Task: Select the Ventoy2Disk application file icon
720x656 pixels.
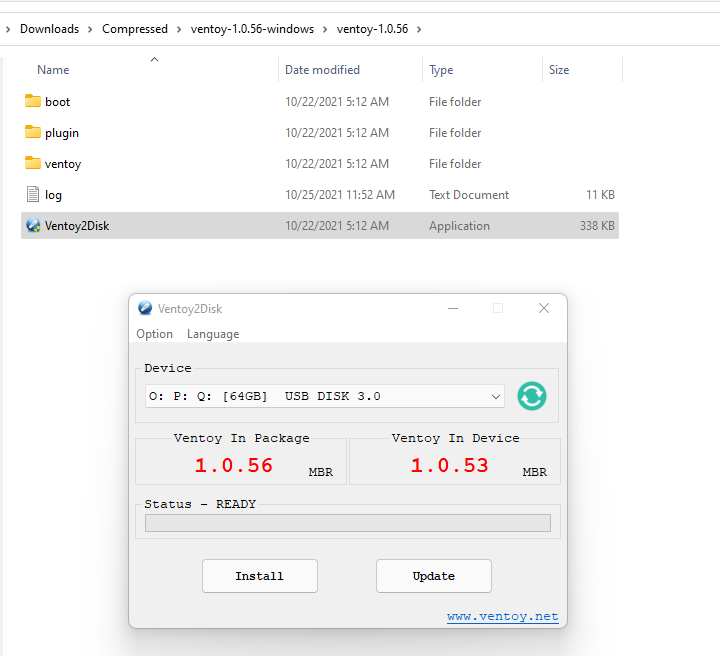Action: click(33, 225)
